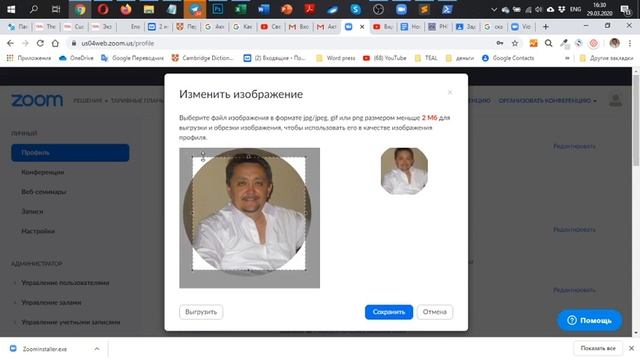Switch to the '2 и' tab

[x=158, y=27]
